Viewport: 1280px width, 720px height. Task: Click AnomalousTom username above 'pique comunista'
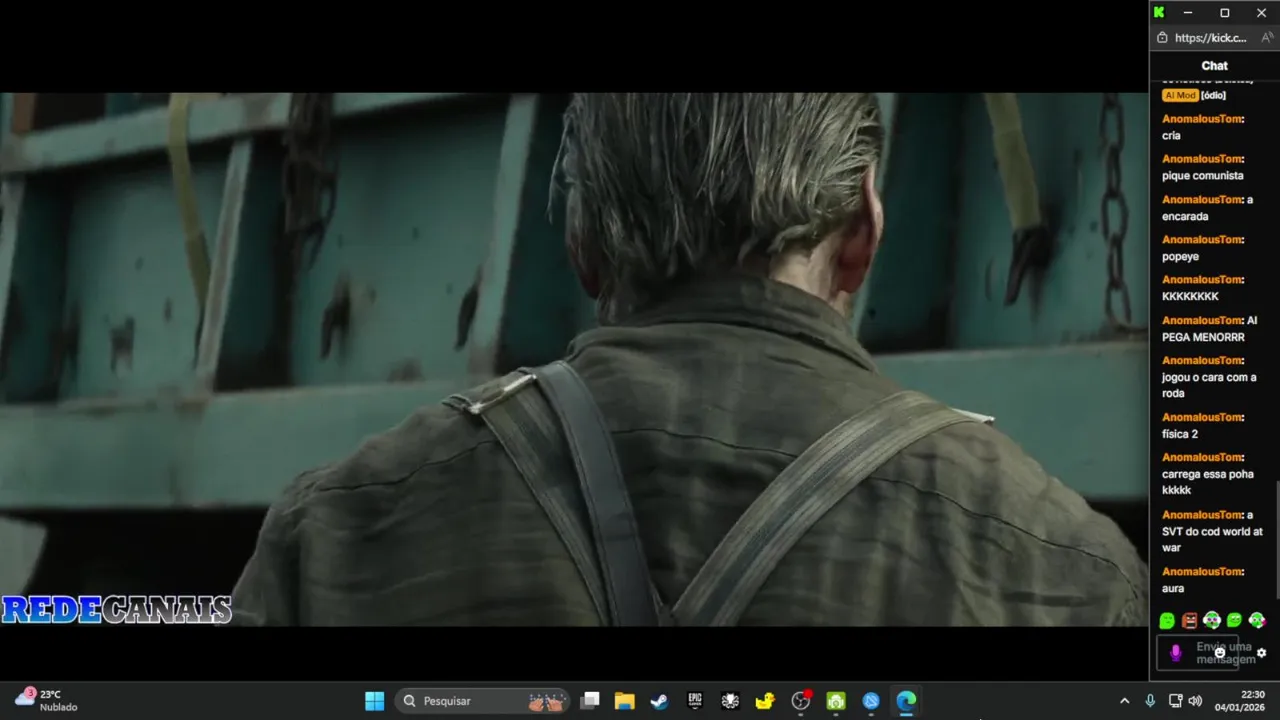(1203, 159)
